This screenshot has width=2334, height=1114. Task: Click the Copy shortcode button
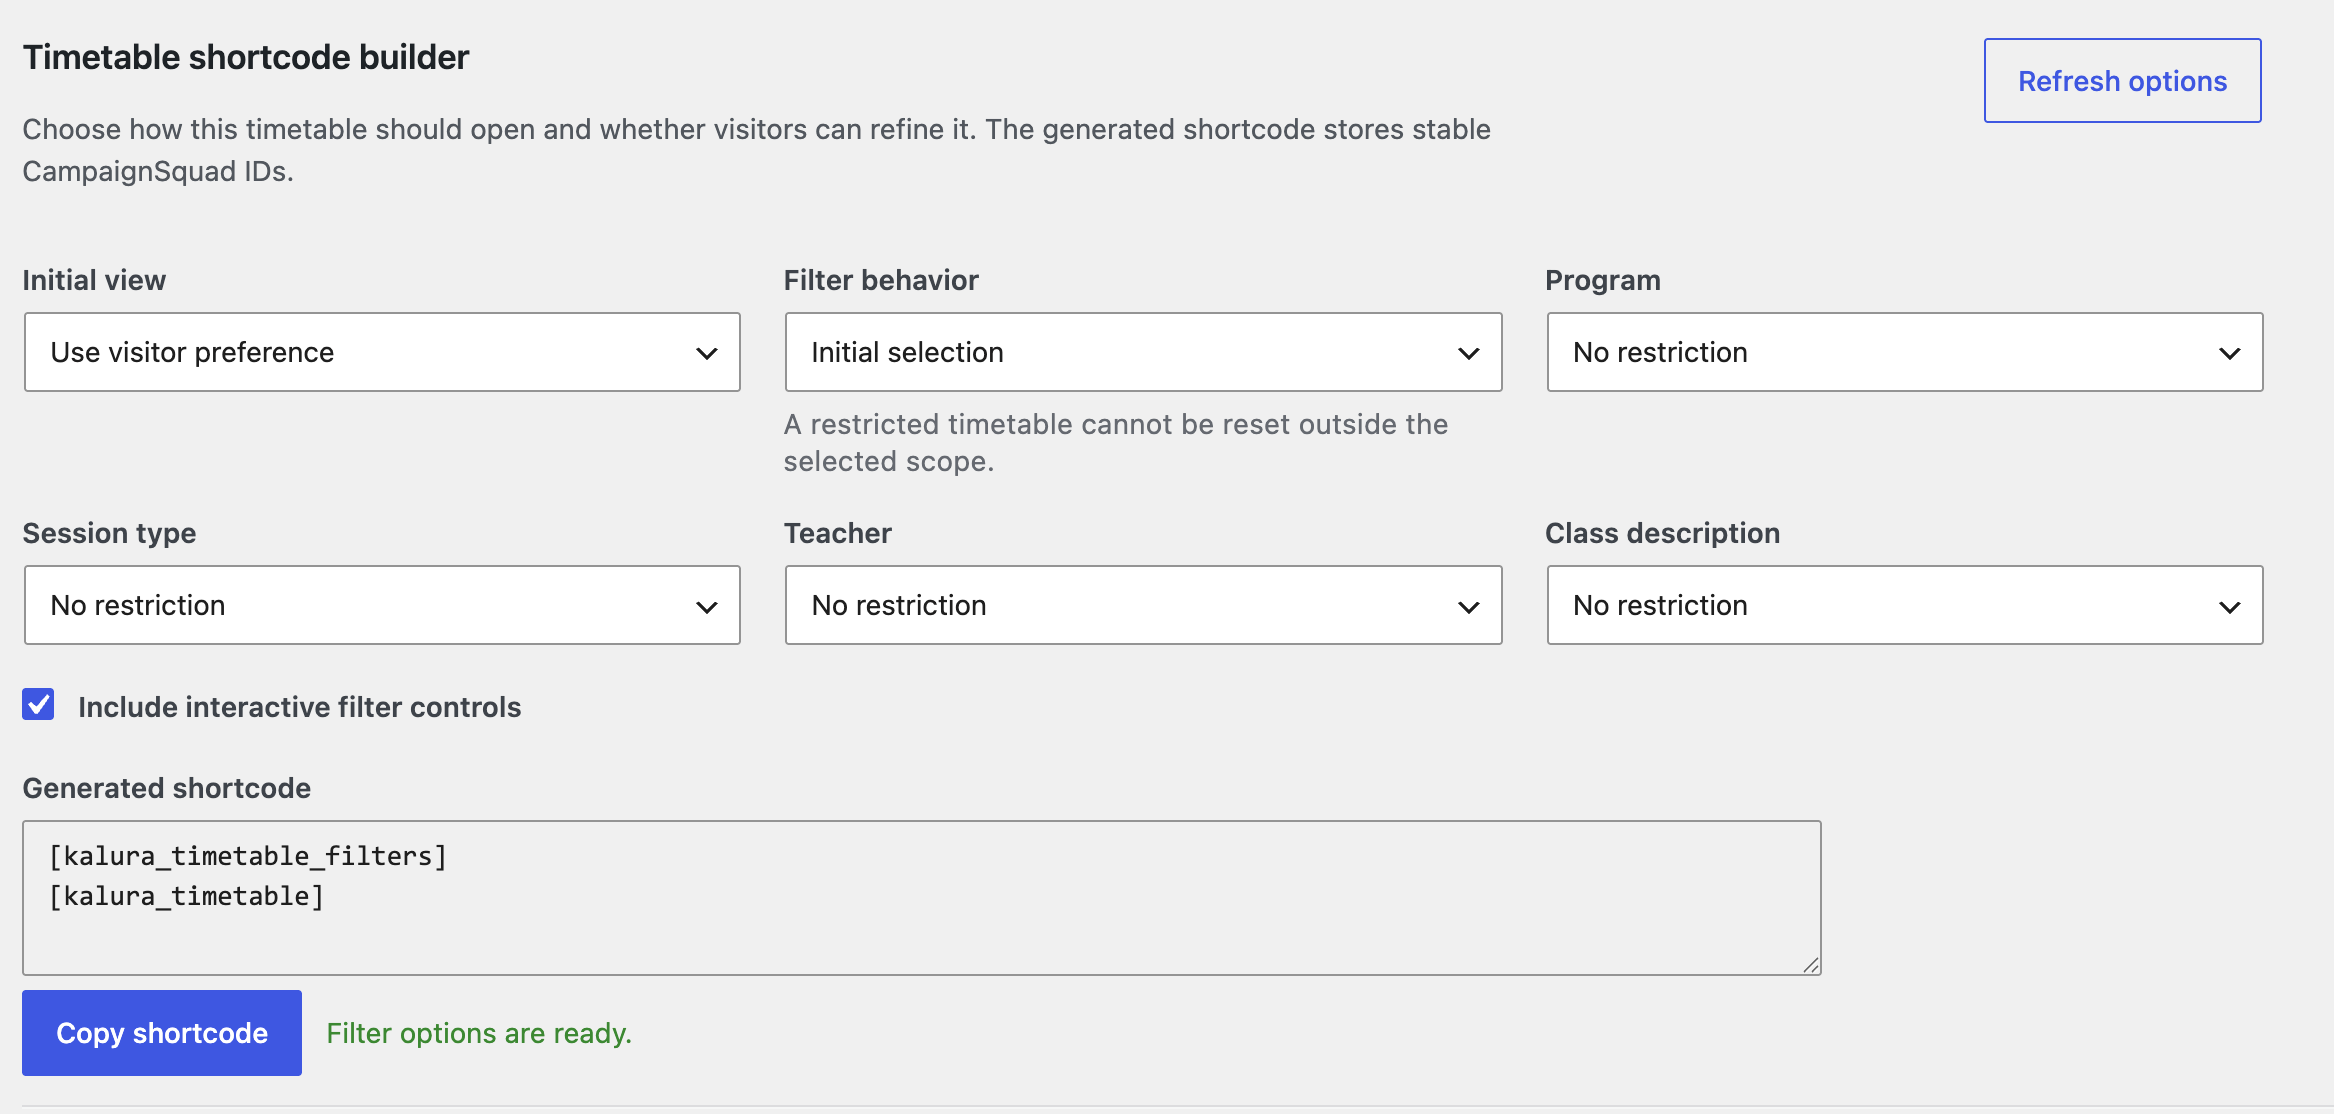pos(162,1033)
